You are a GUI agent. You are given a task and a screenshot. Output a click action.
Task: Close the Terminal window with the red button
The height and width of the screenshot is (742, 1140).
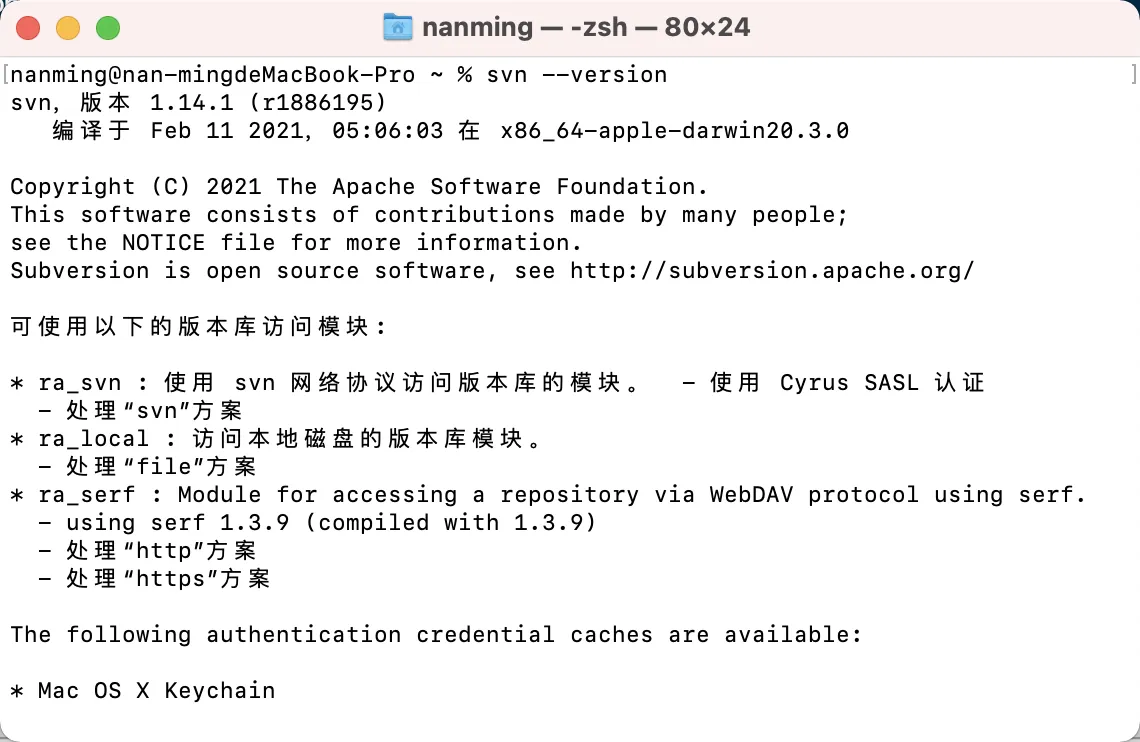pos(28,28)
